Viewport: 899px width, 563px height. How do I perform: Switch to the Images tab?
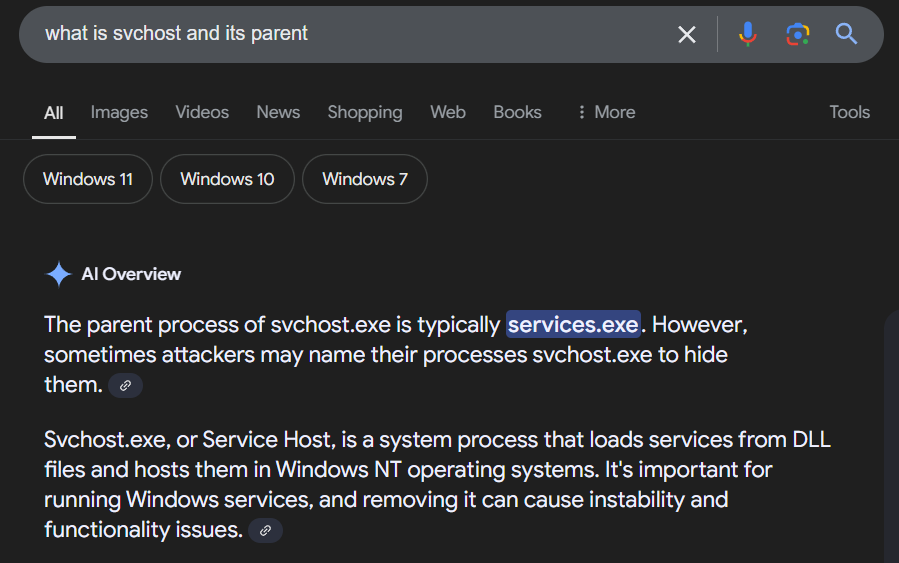point(119,112)
